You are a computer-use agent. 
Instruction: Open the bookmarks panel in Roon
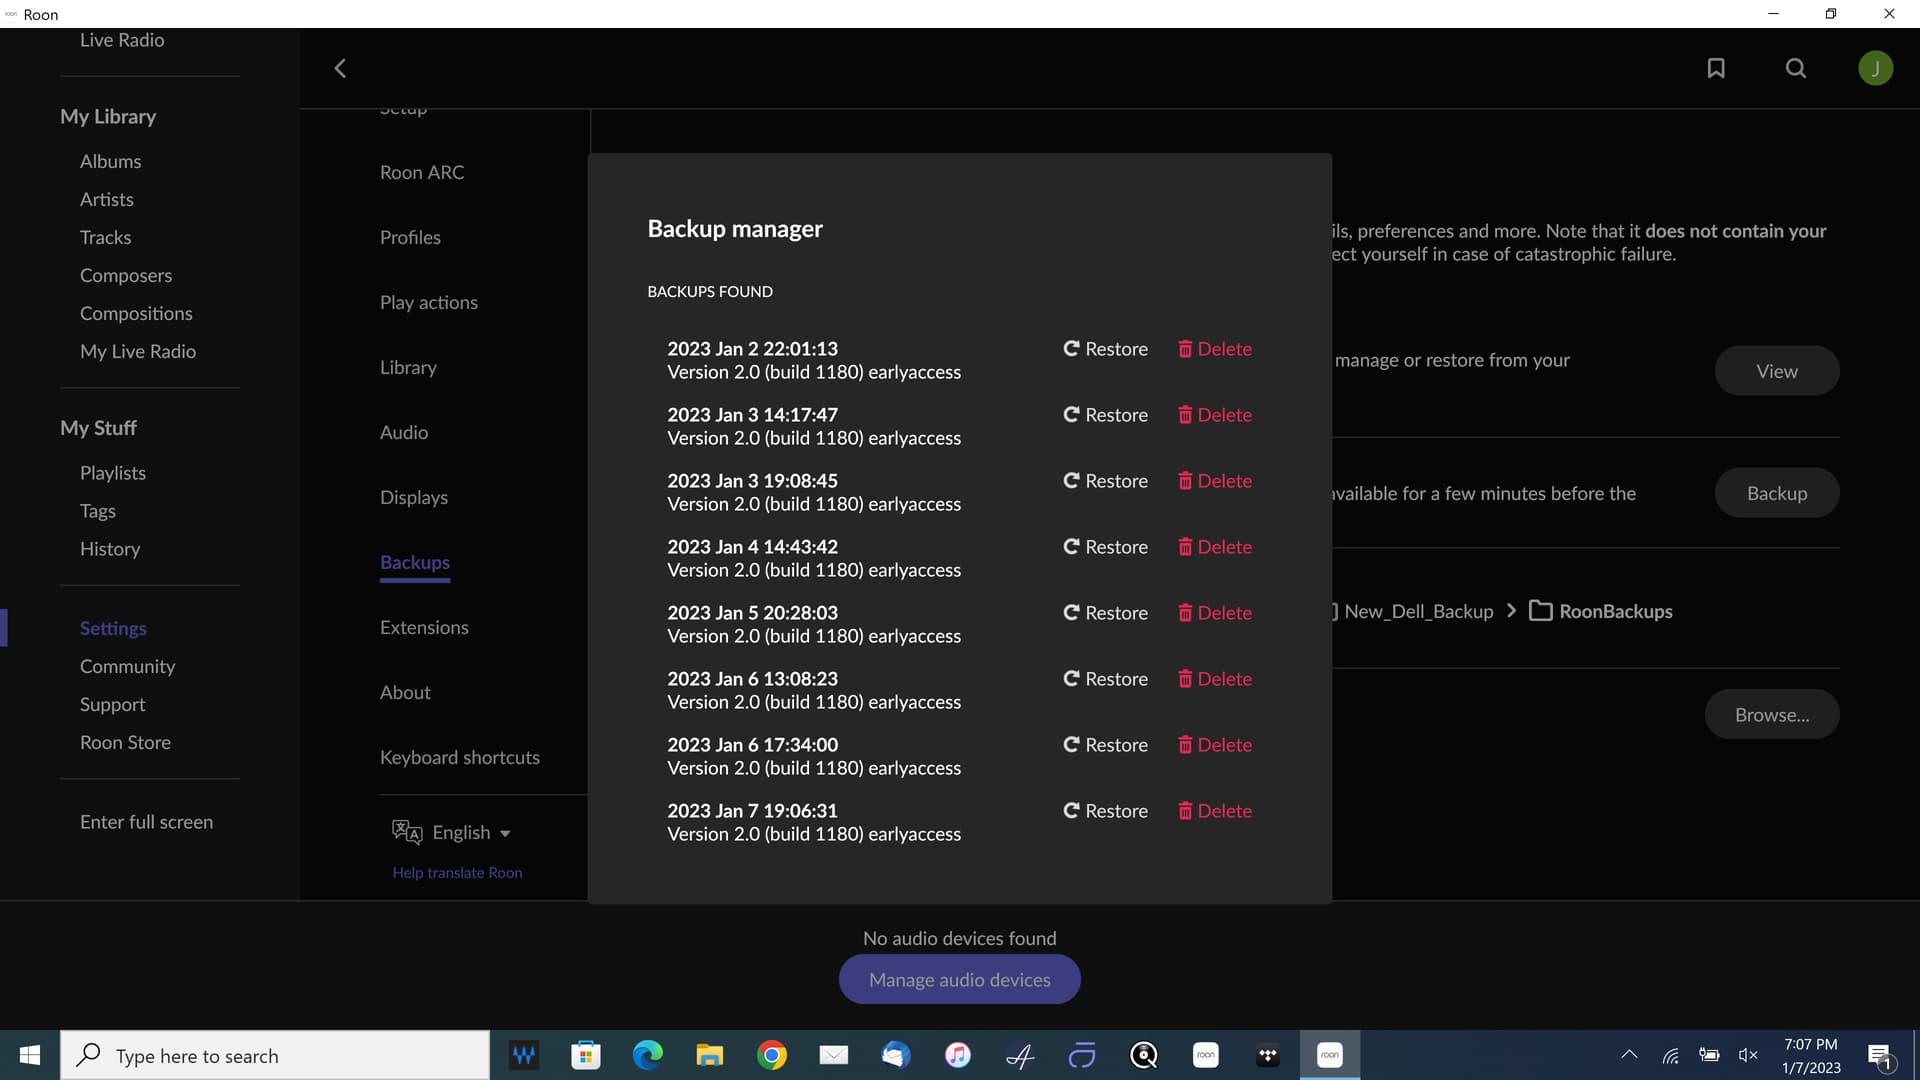click(1715, 68)
